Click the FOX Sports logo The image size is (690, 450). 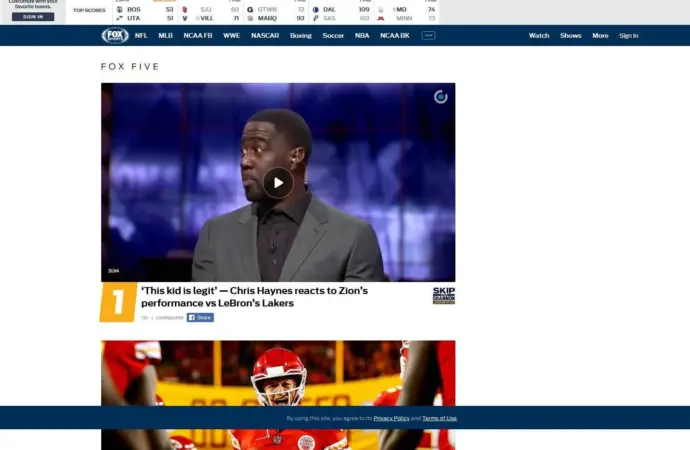[115, 36]
